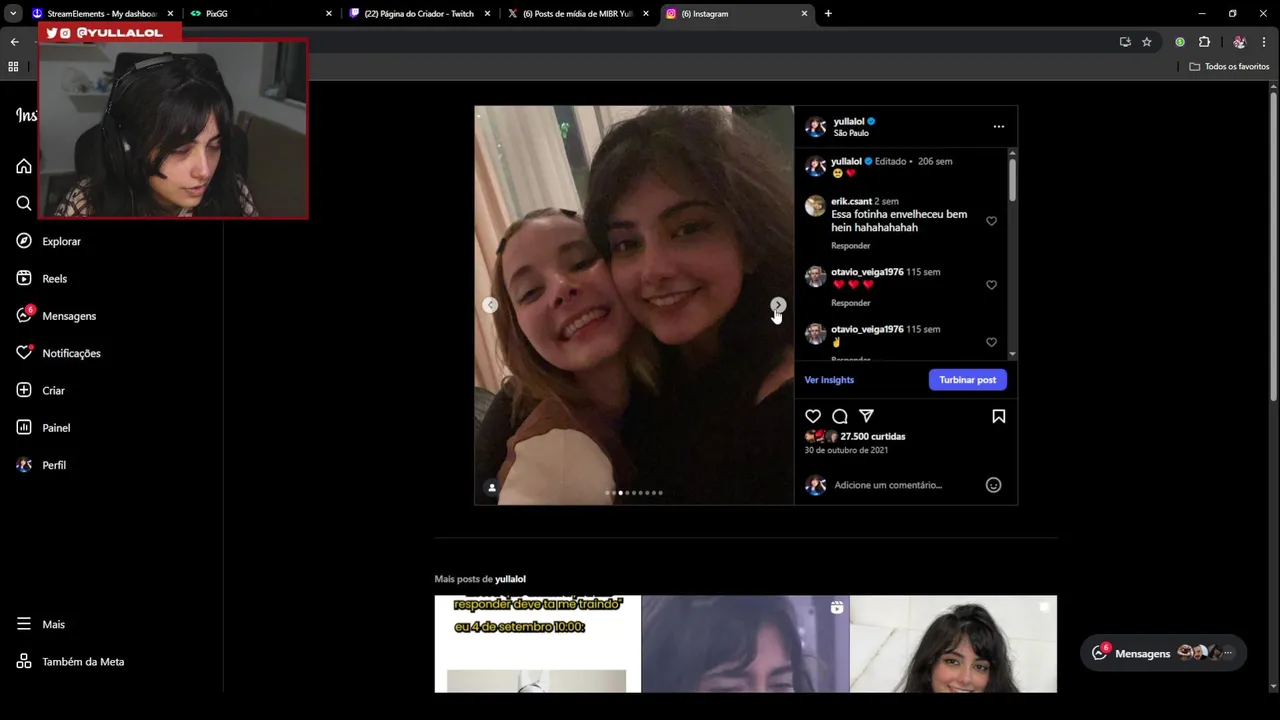
Task: Open the setembro meme post thumbnail
Action: point(537,644)
